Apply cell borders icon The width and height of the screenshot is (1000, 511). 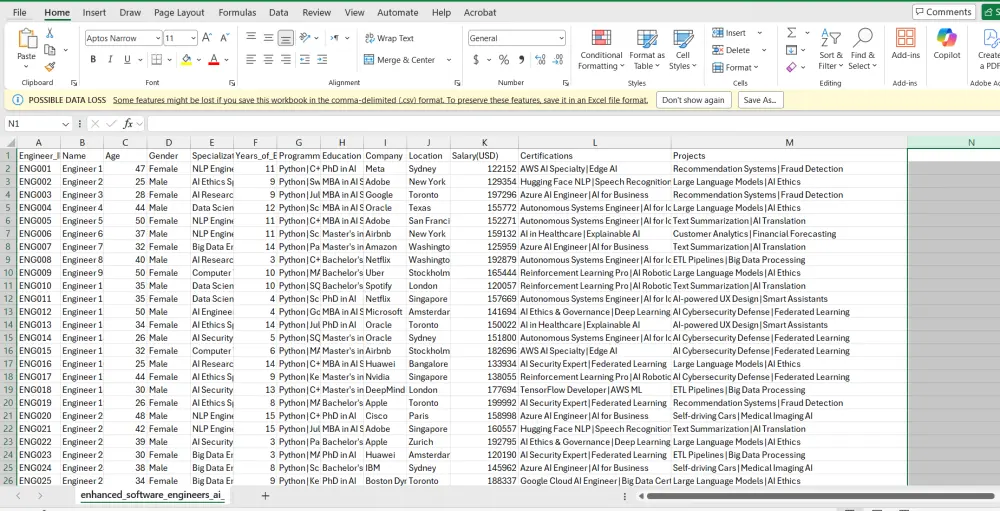click(156, 59)
